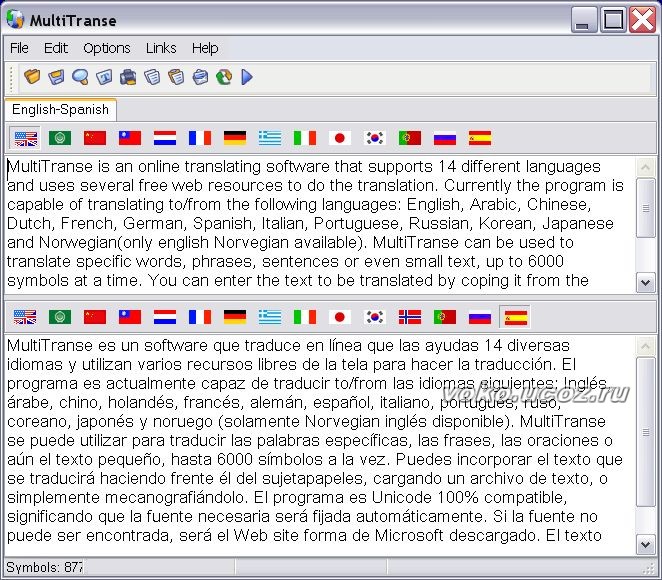The image size is (662, 580).
Task: Open the File menu
Action: 19,48
